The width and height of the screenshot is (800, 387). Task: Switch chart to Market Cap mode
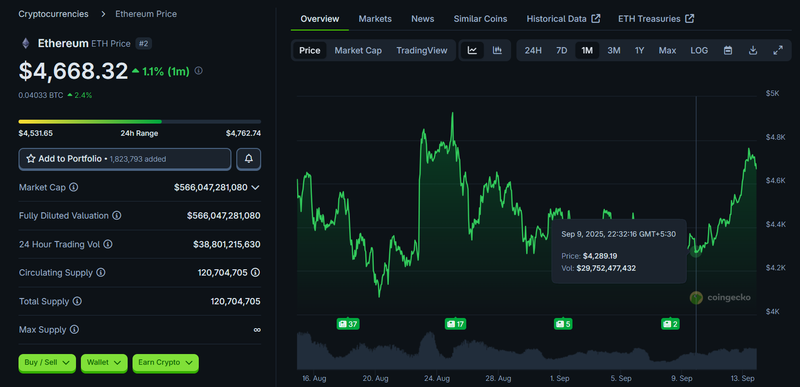coord(358,50)
